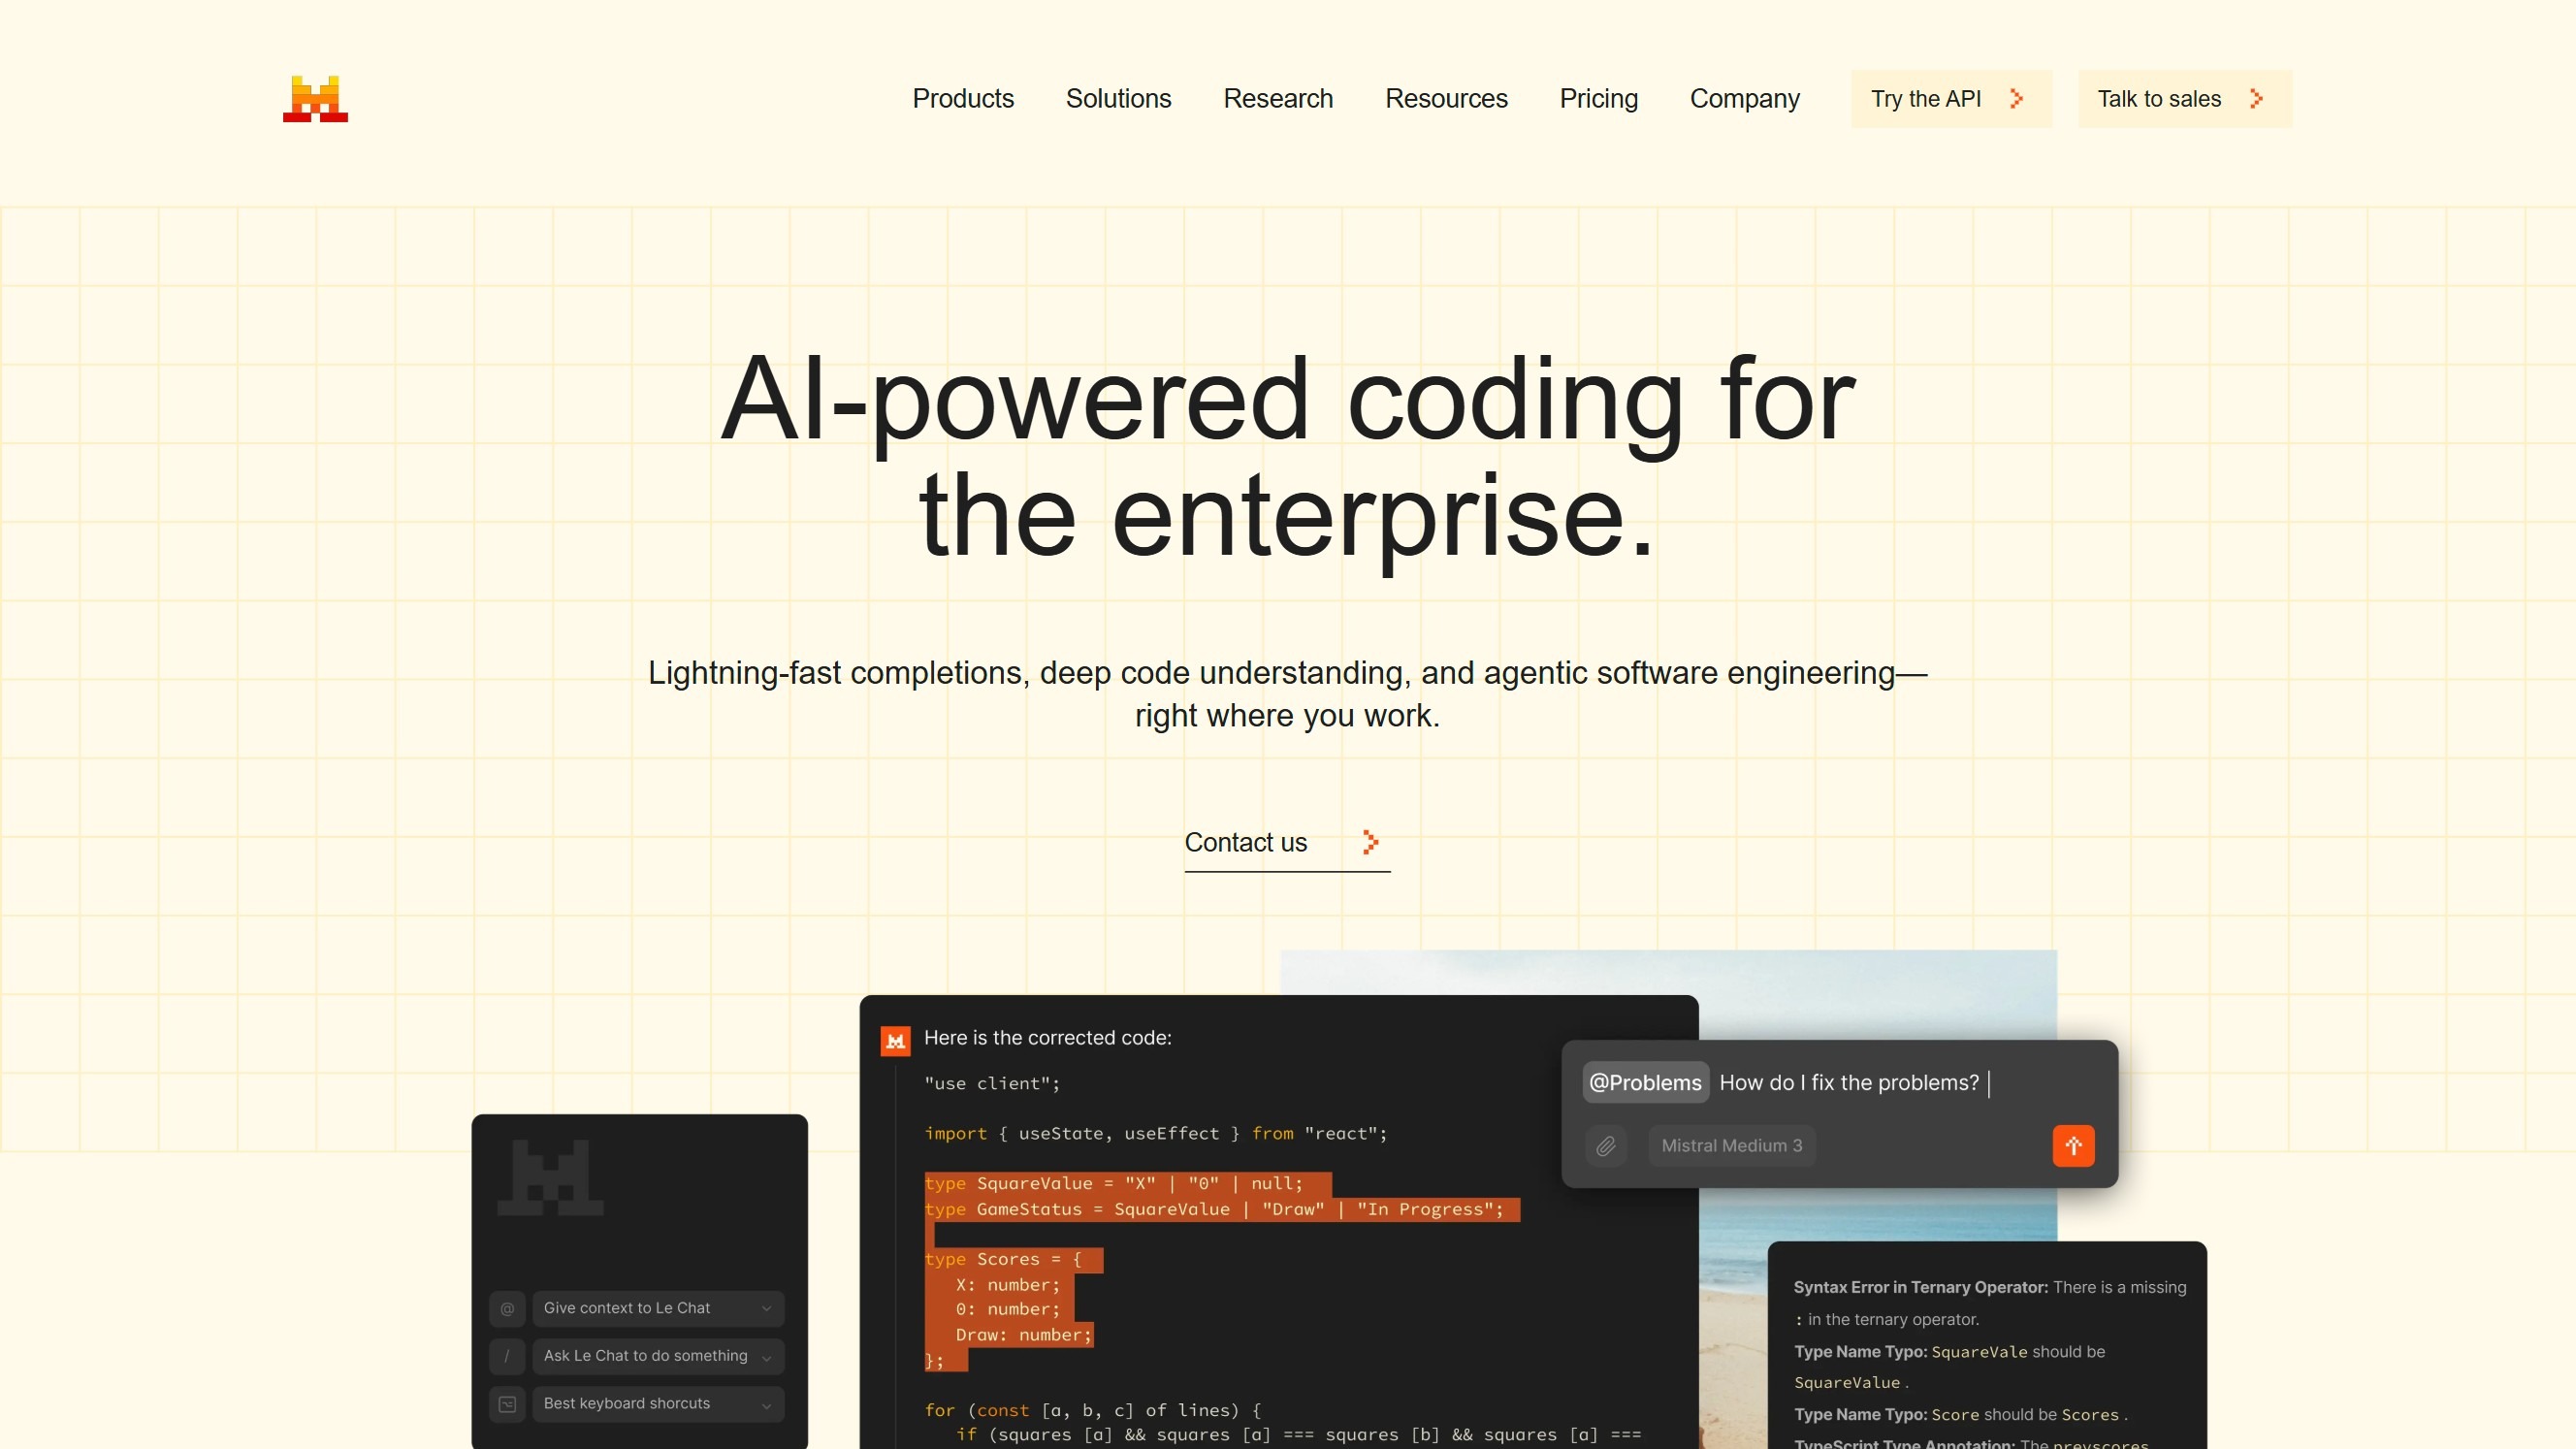Click the Talk to sales button
Viewport: 2576px width, 1449px height.
[x=2183, y=98]
